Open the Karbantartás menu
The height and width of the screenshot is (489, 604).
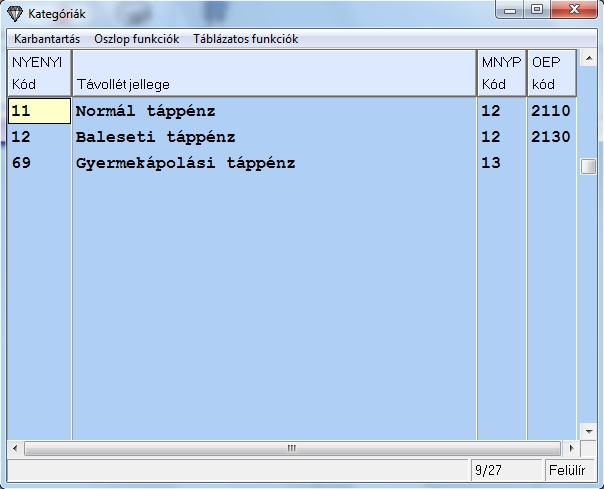(x=47, y=39)
